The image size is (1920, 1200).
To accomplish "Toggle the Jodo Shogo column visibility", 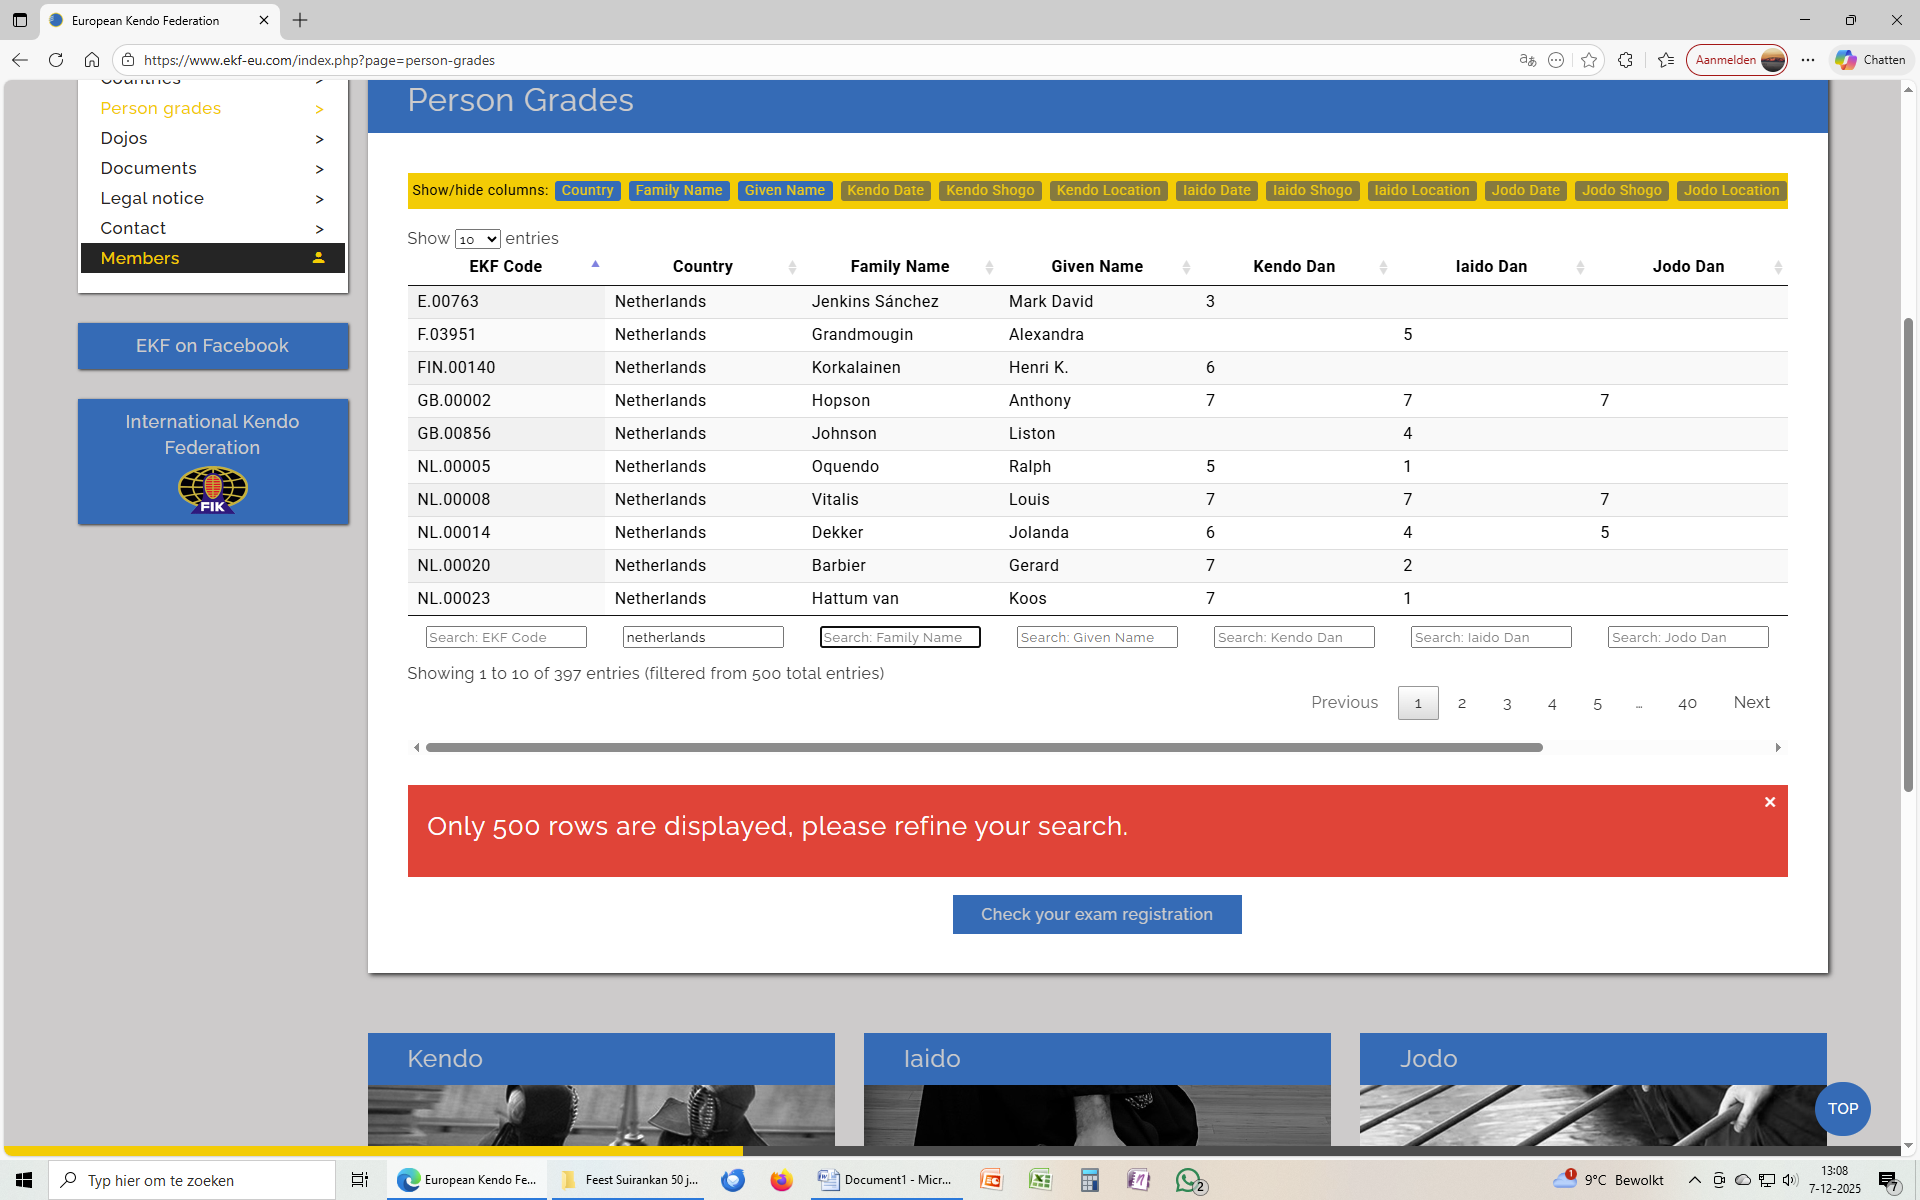I will click(x=1621, y=190).
